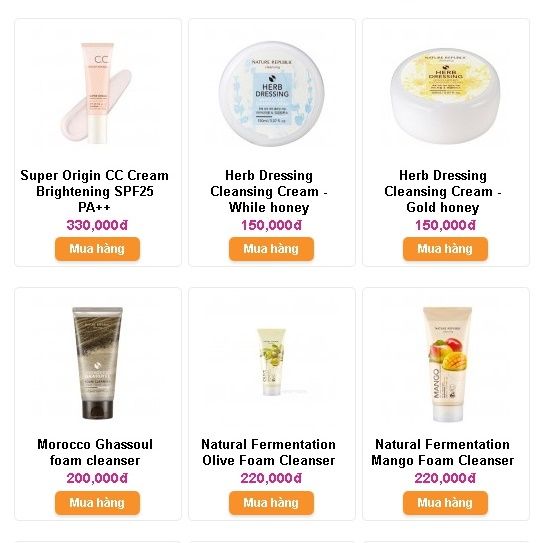
Task: Select the 330,000đ price of CC Cream
Action: (x=97, y=225)
